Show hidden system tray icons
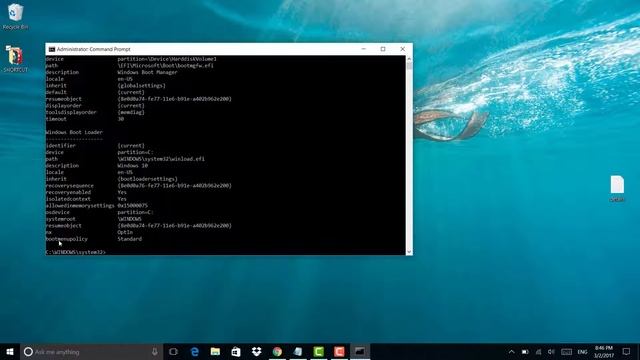 click(511, 352)
